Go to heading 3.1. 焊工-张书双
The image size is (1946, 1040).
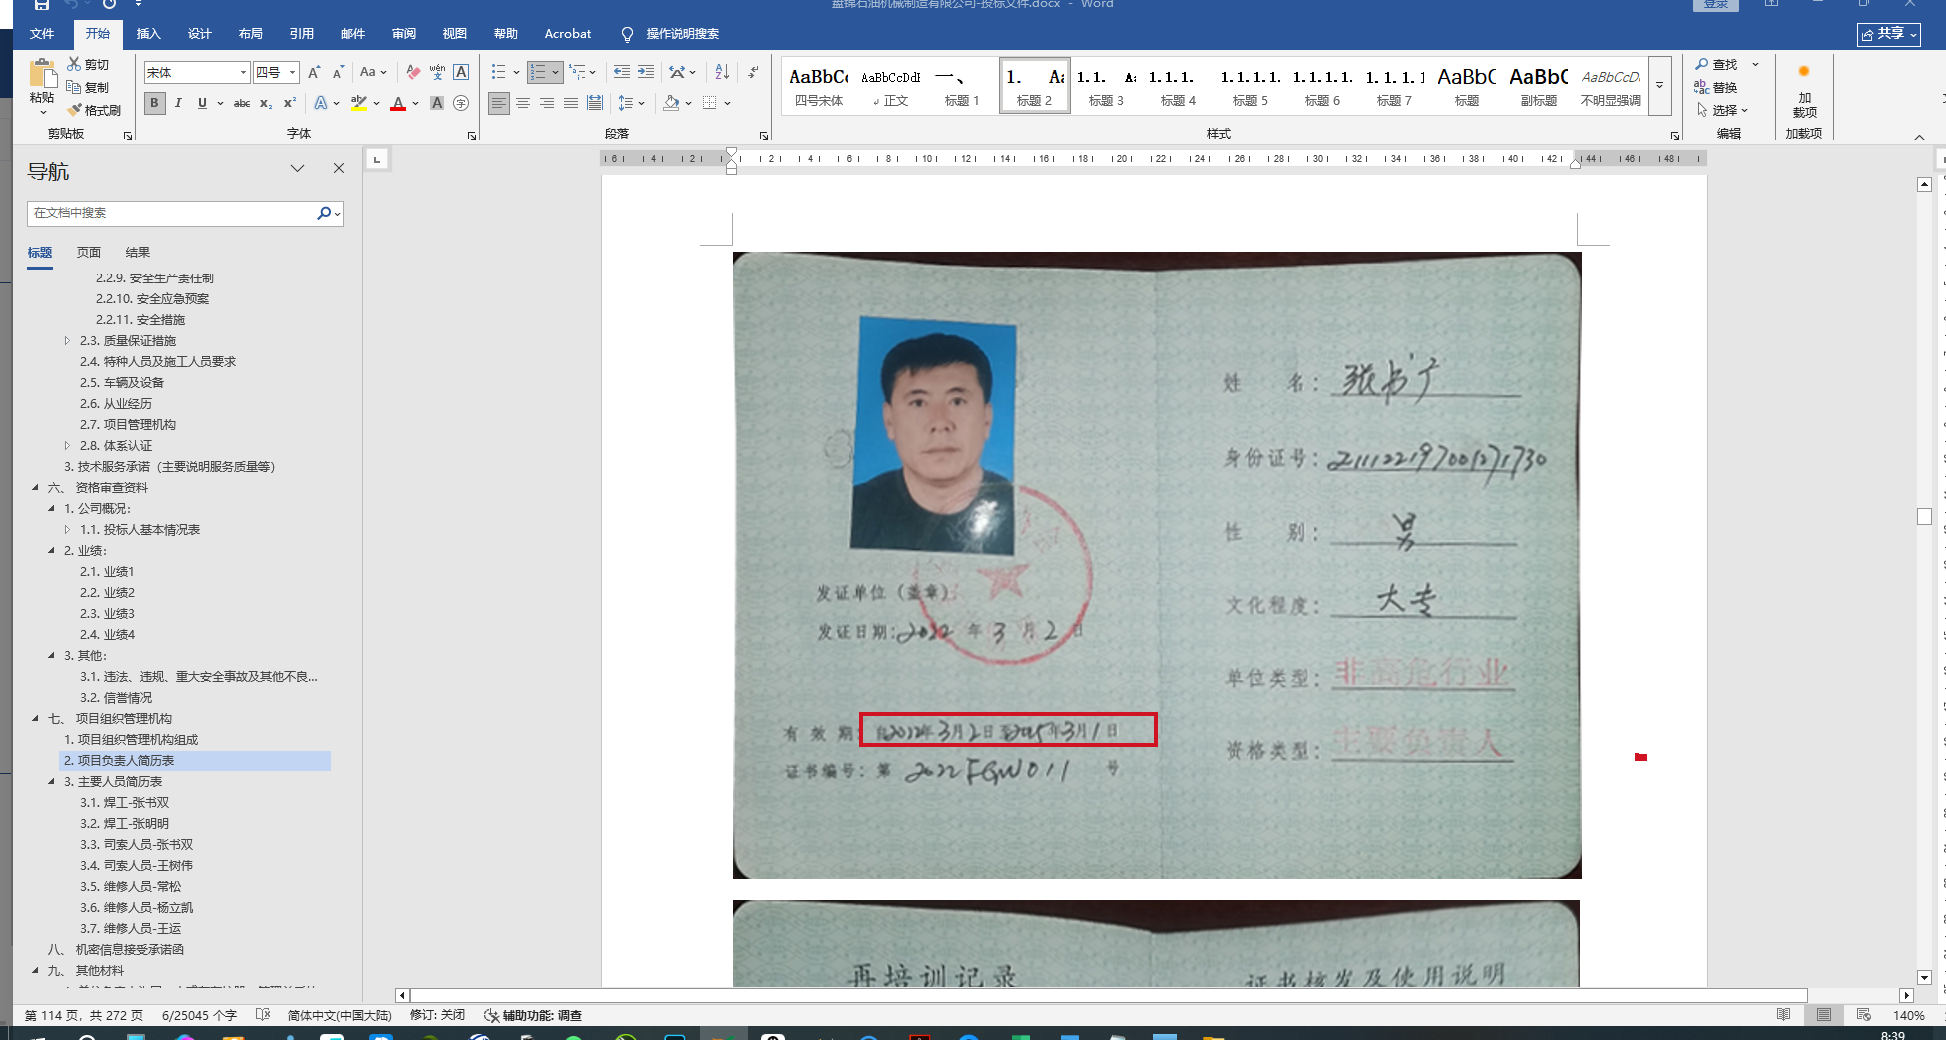point(124,803)
